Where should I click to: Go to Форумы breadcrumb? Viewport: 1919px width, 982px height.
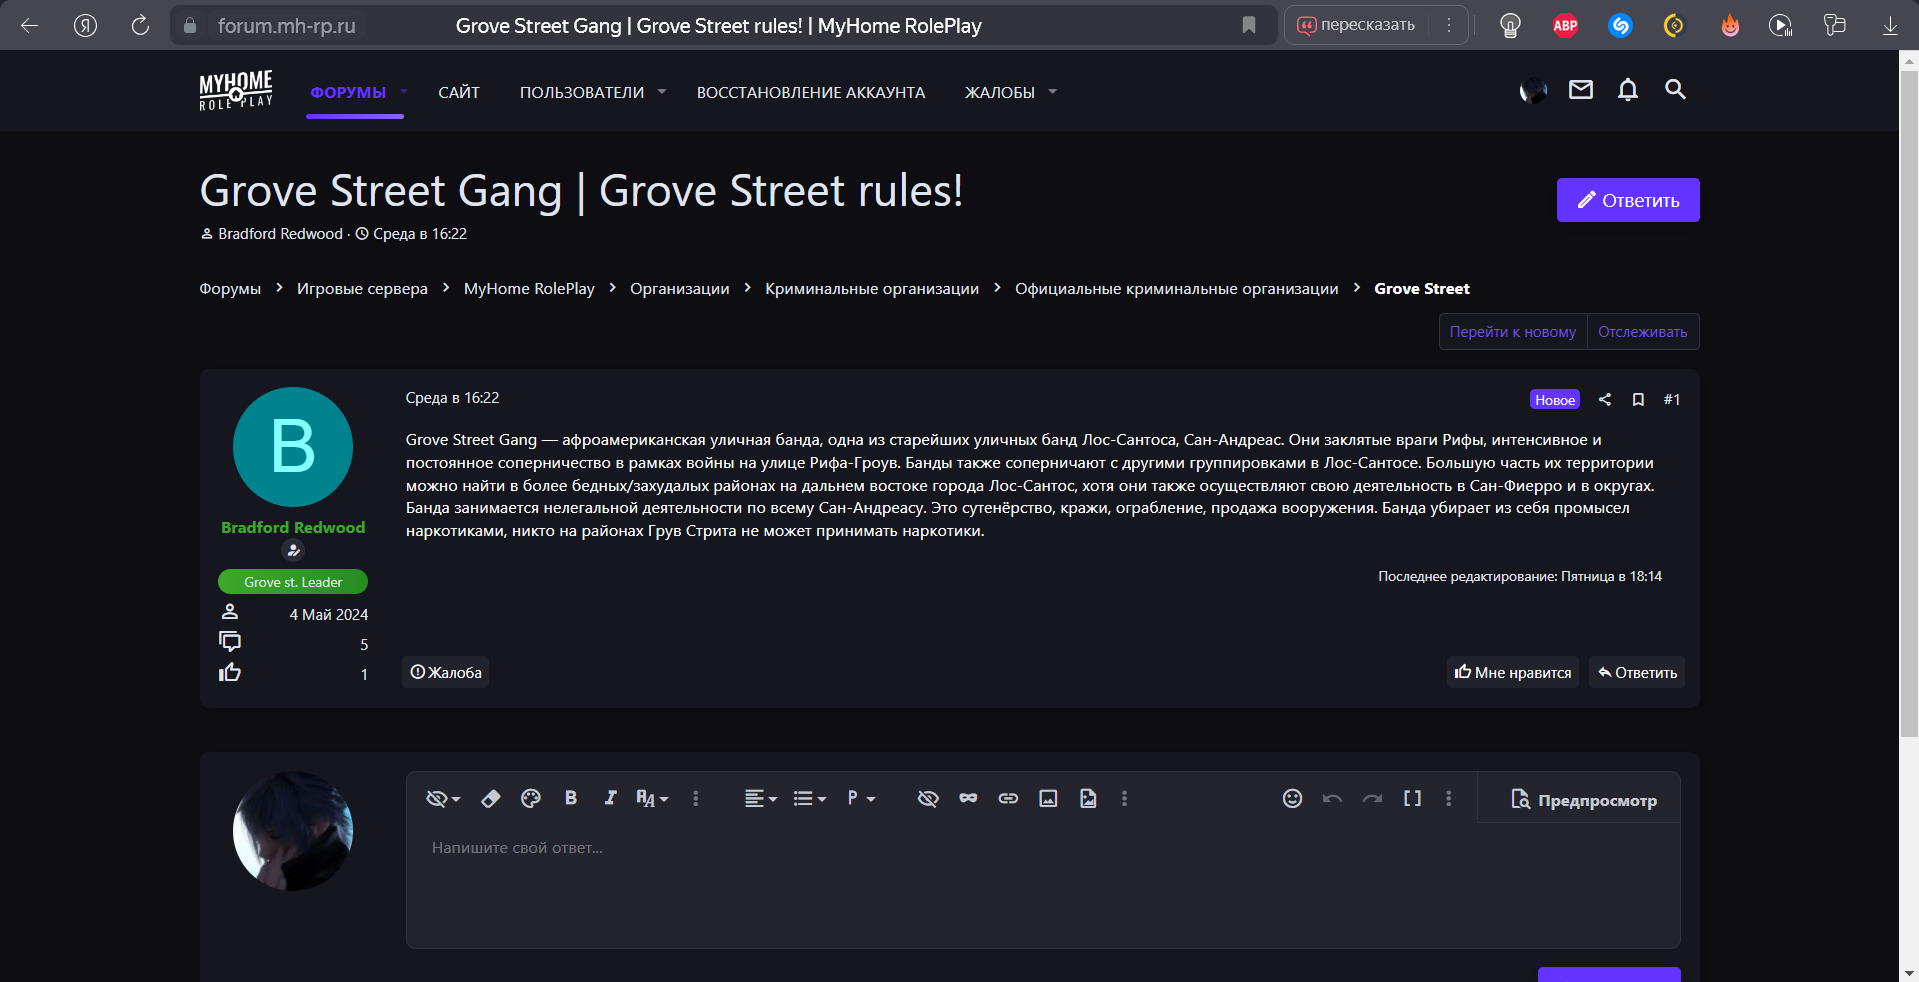tap(230, 289)
